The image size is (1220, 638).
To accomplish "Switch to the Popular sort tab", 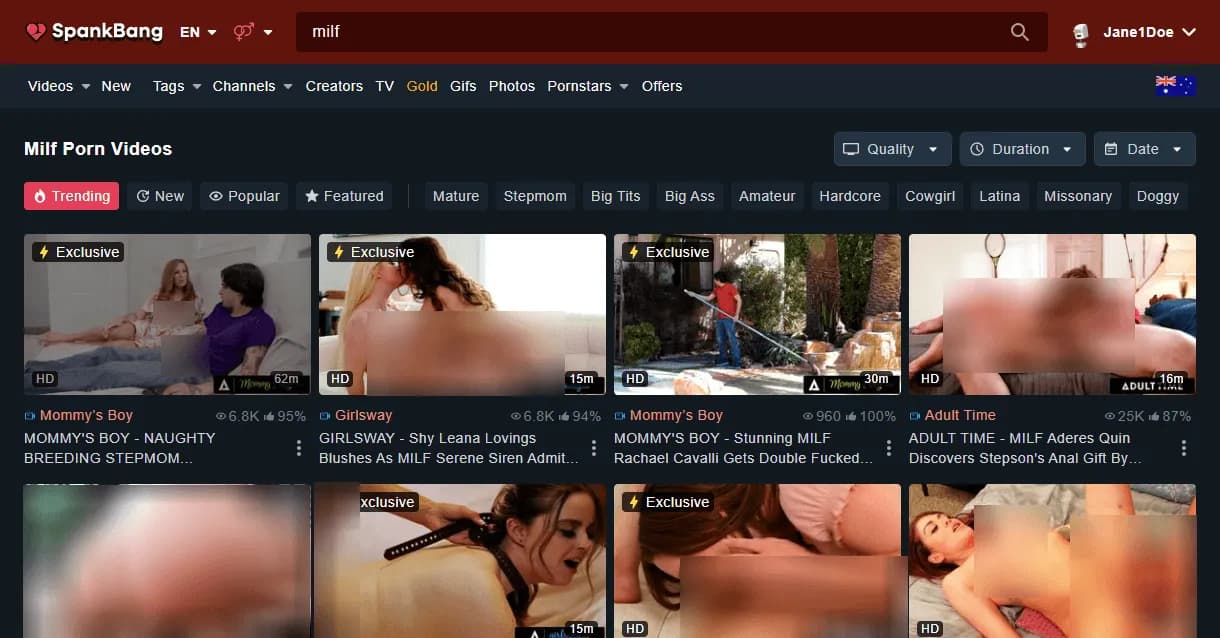I will click(x=244, y=196).
